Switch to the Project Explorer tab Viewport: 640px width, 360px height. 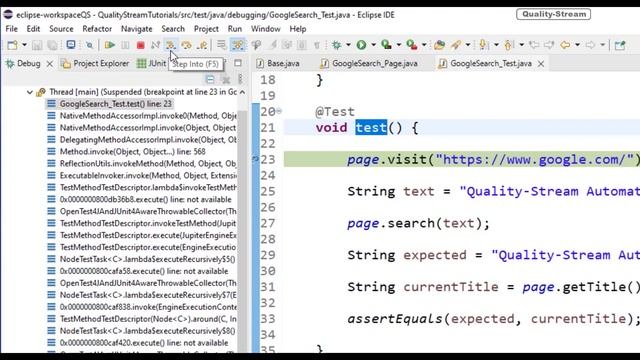(95, 64)
